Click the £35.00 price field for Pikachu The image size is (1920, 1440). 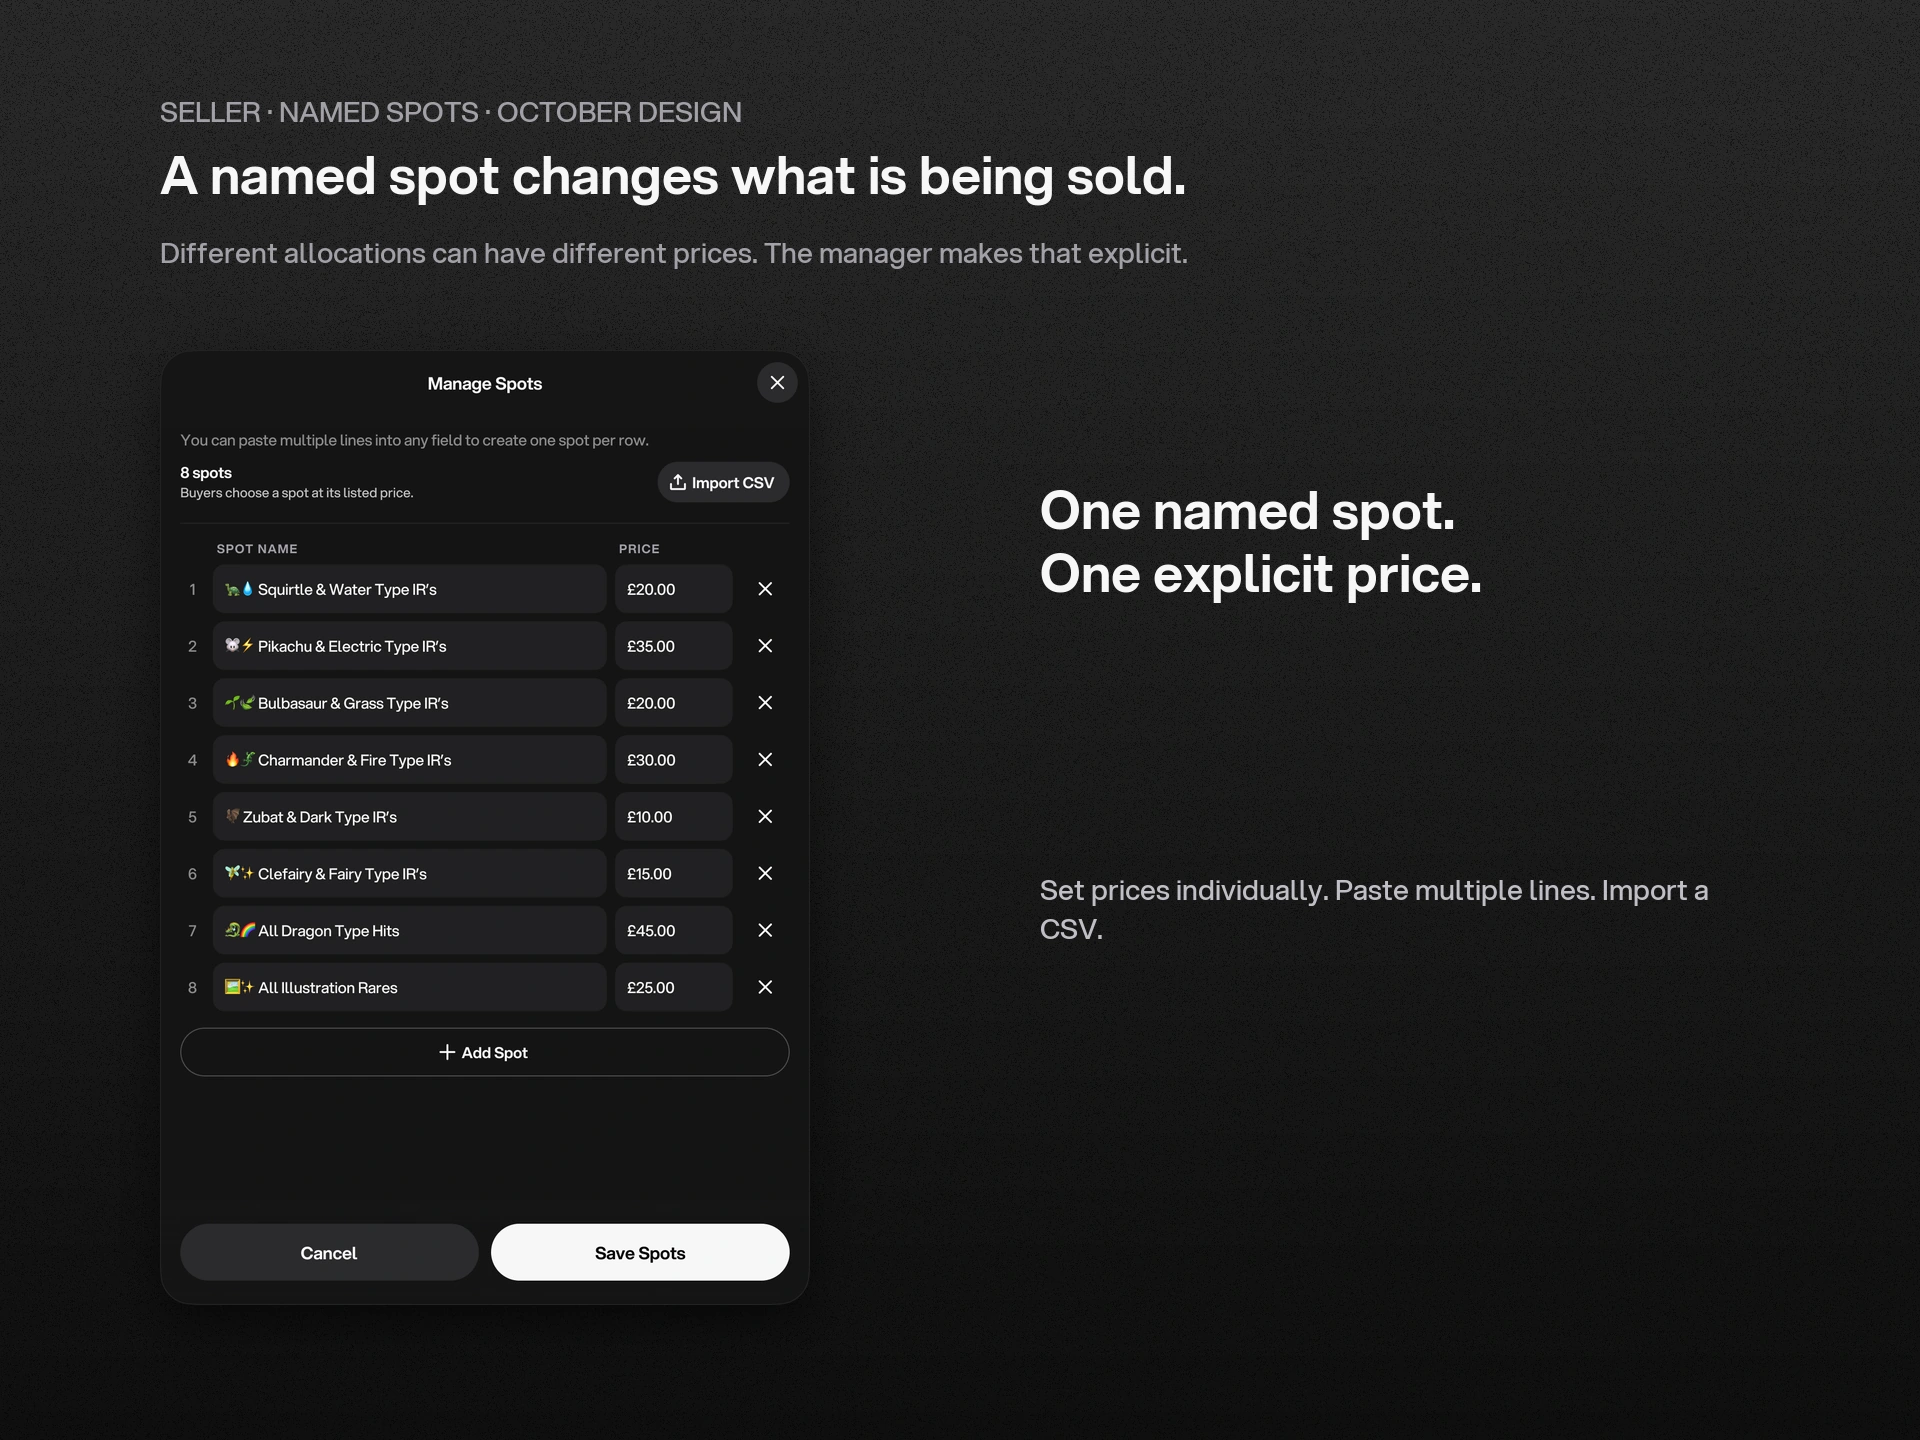click(x=674, y=646)
